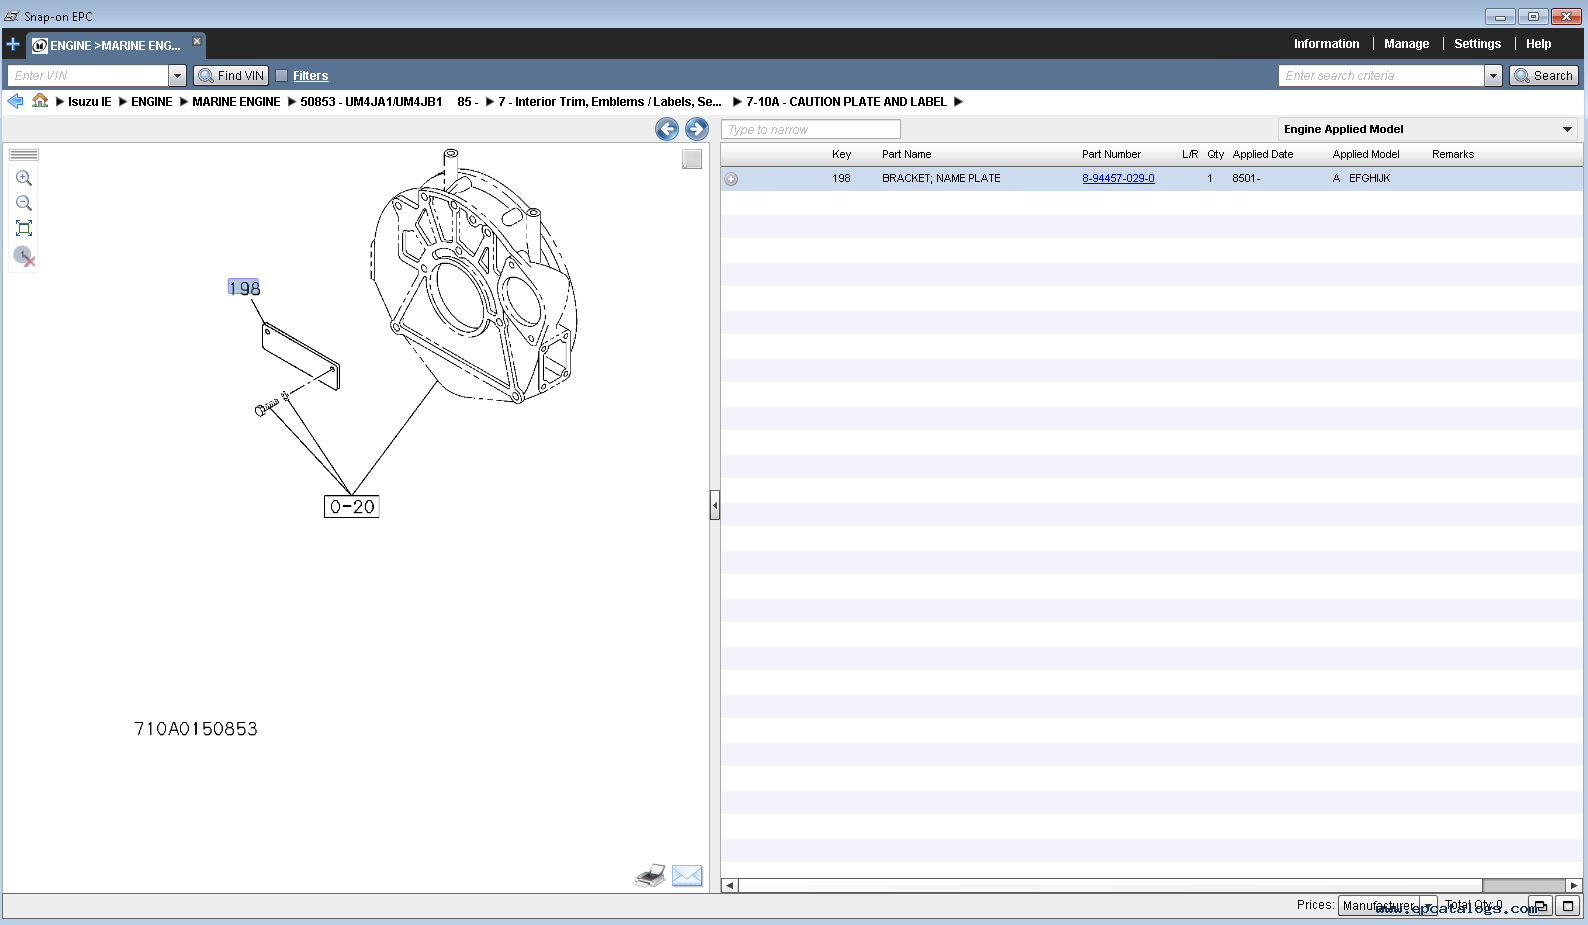
Task: Click the Find VIN button
Action: [231, 76]
